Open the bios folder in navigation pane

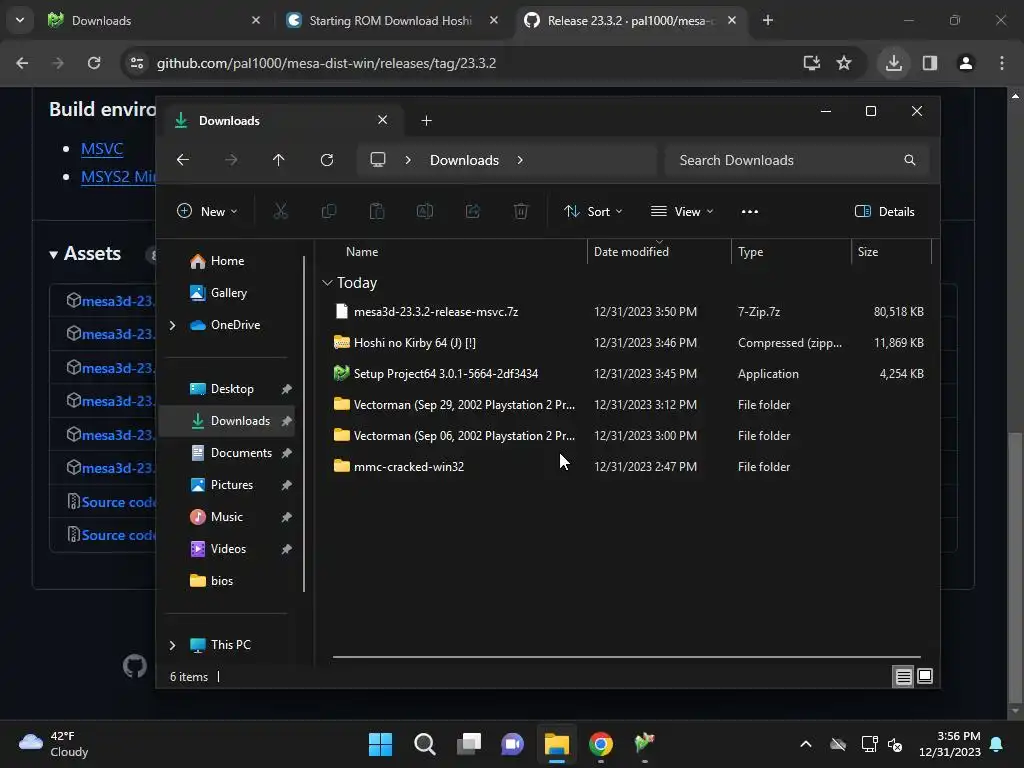tap(221, 581)
